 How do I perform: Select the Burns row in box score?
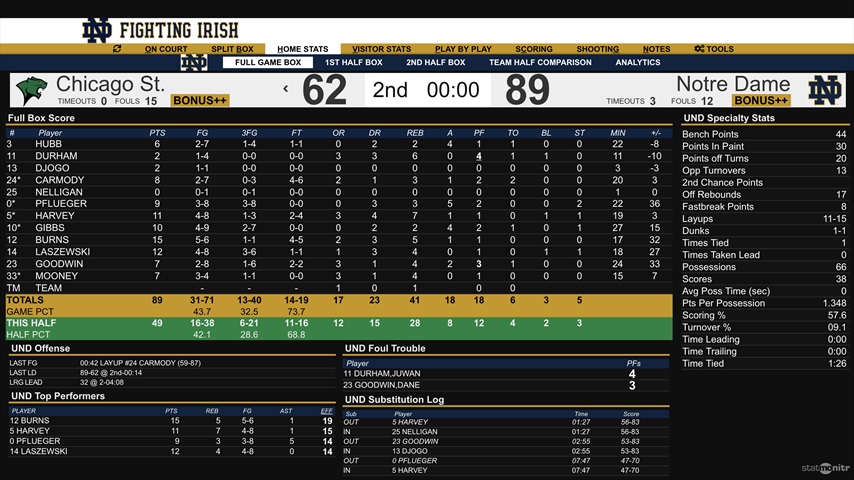(x=49, y=240)
